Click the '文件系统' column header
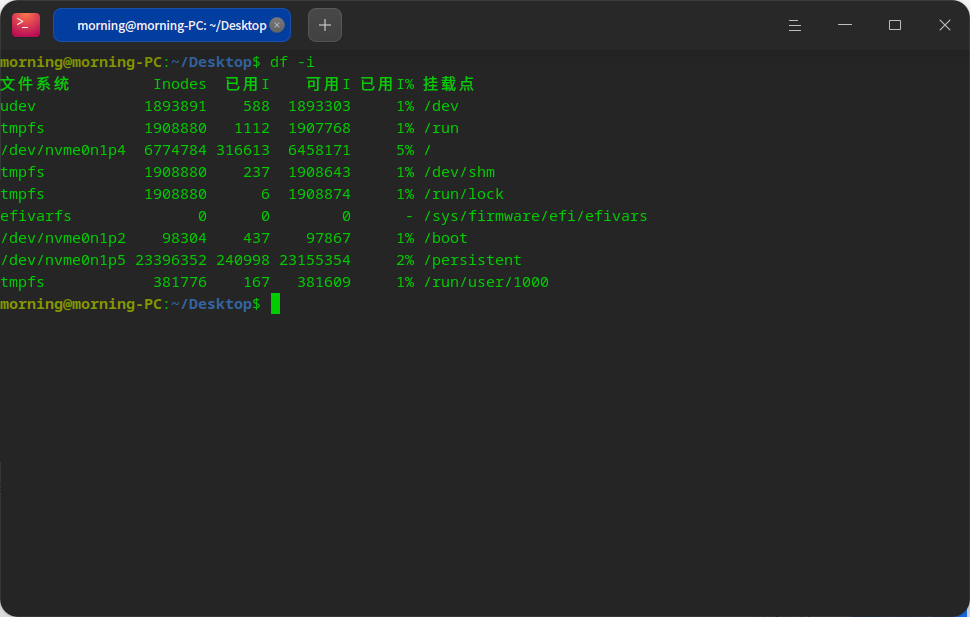970x617 pixels. pos(35,84)
